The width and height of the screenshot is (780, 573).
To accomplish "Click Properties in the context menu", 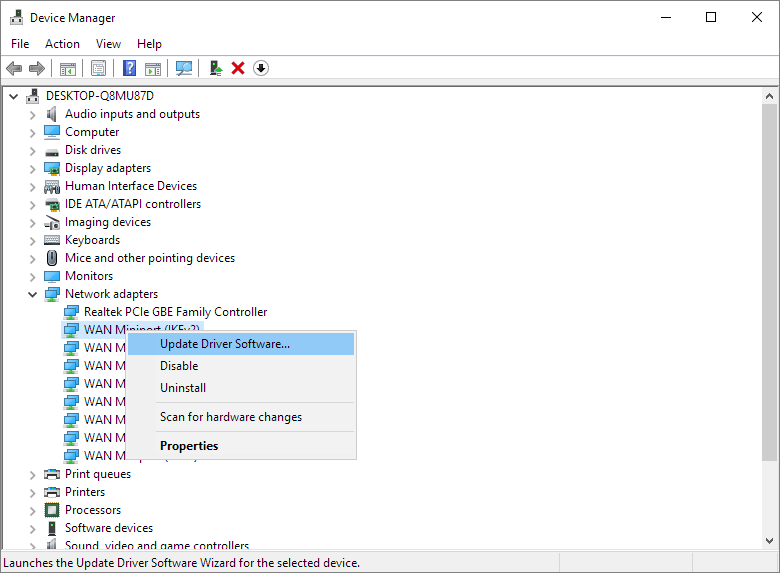I will [x=189, y=446].
